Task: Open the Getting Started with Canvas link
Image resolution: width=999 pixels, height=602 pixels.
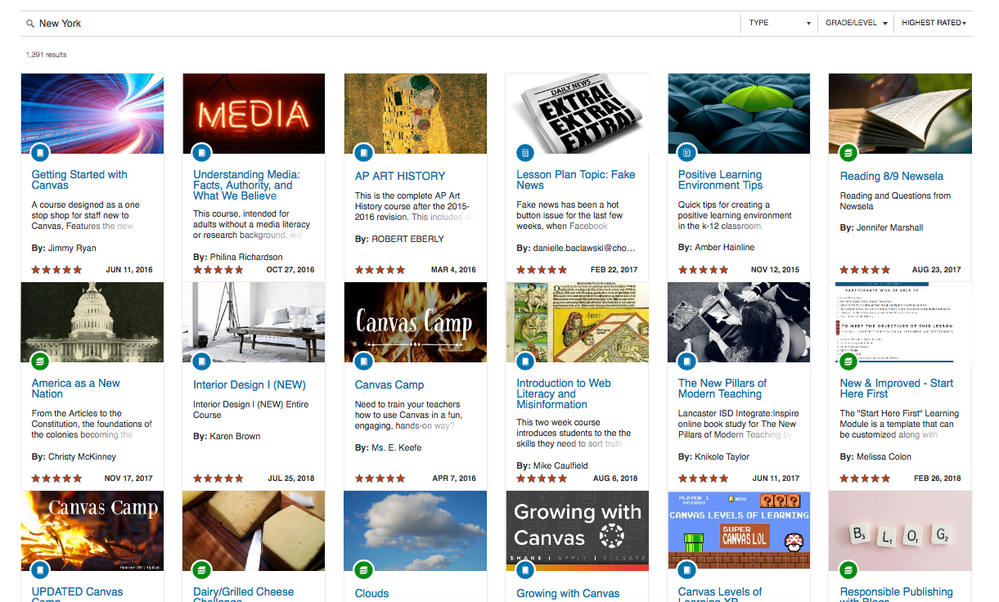Action: tap(80, 180)
